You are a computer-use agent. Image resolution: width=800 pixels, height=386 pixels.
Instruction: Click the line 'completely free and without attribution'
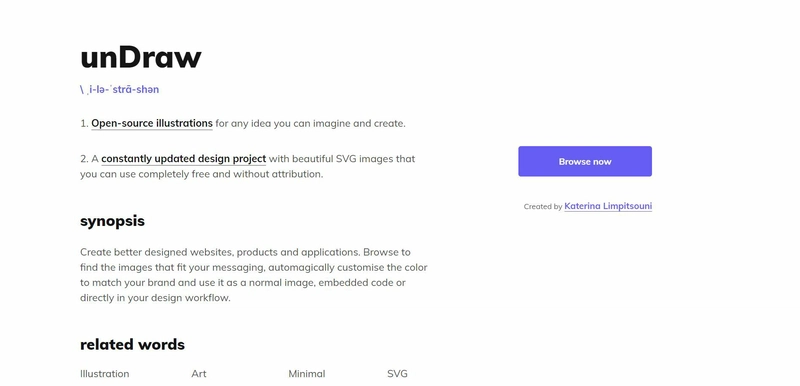(231, 174)
